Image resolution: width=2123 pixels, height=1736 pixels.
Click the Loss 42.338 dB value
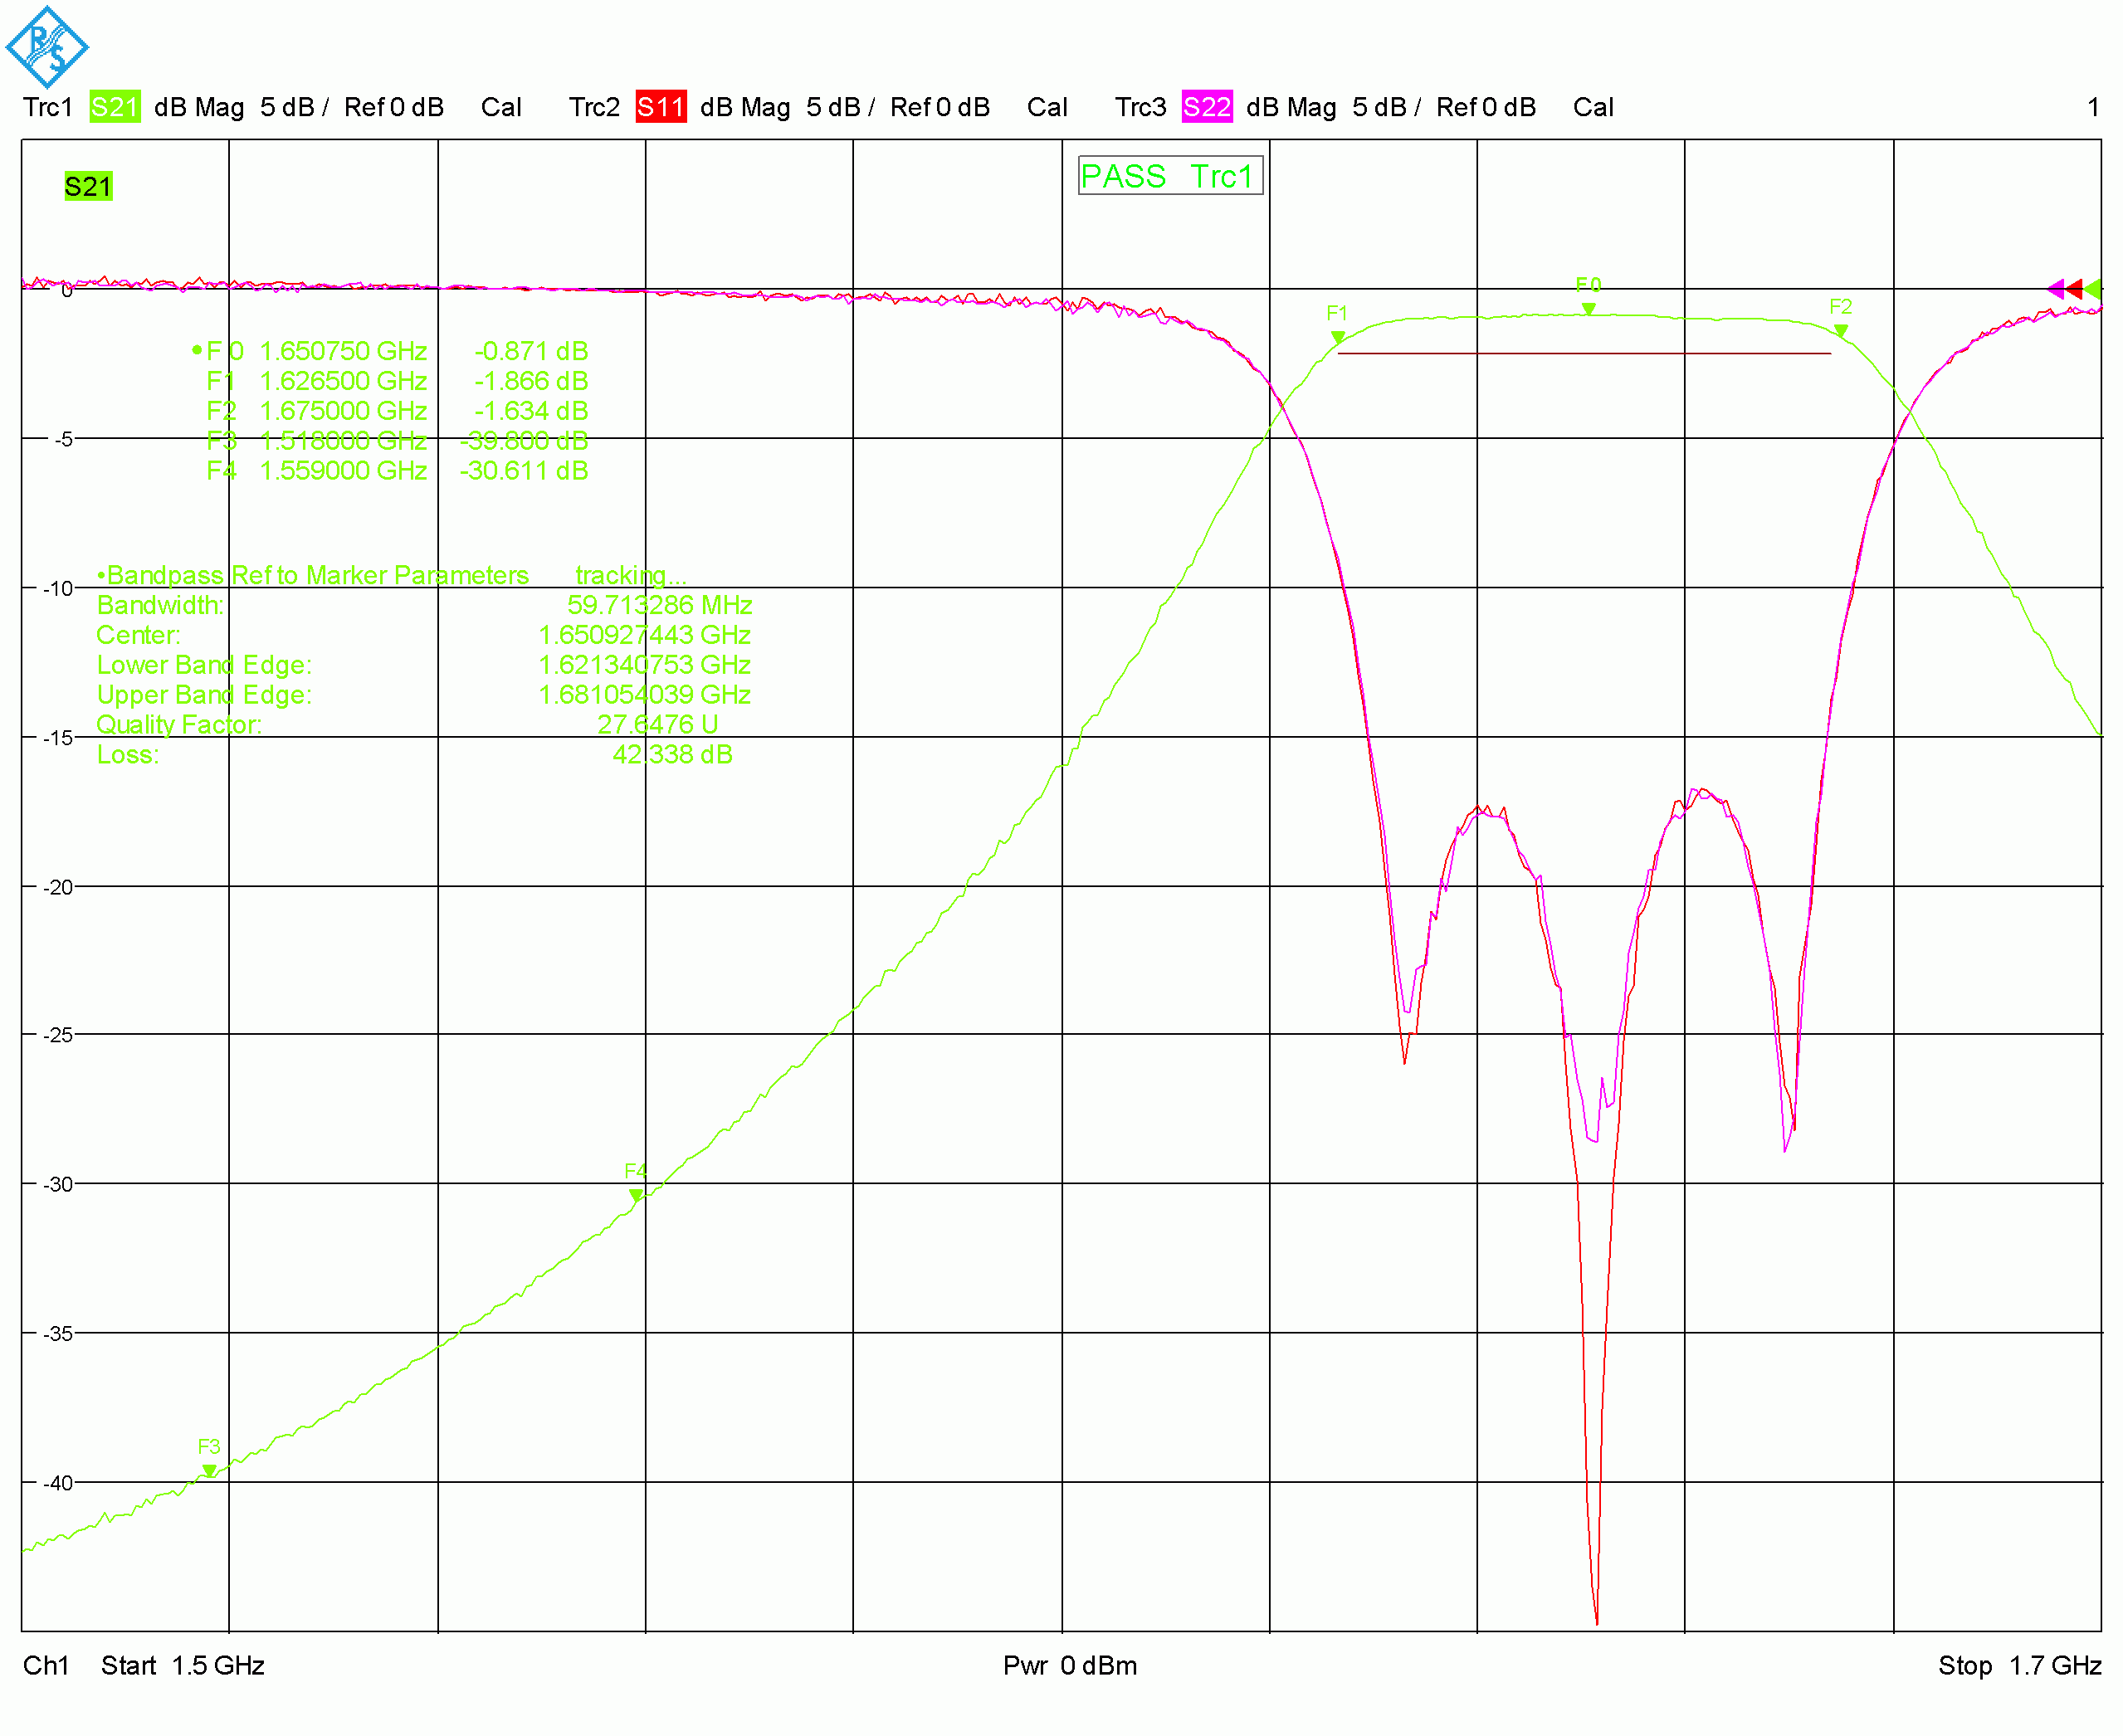tap(673, 754)
